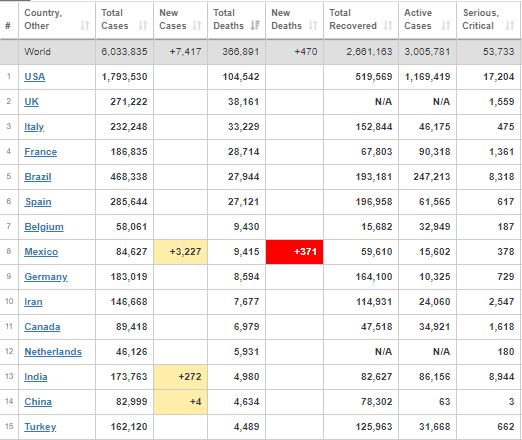Sort by Serious, Critical column arrows
522x440 pixels.
pyautogui.click(x=510, y=26)
